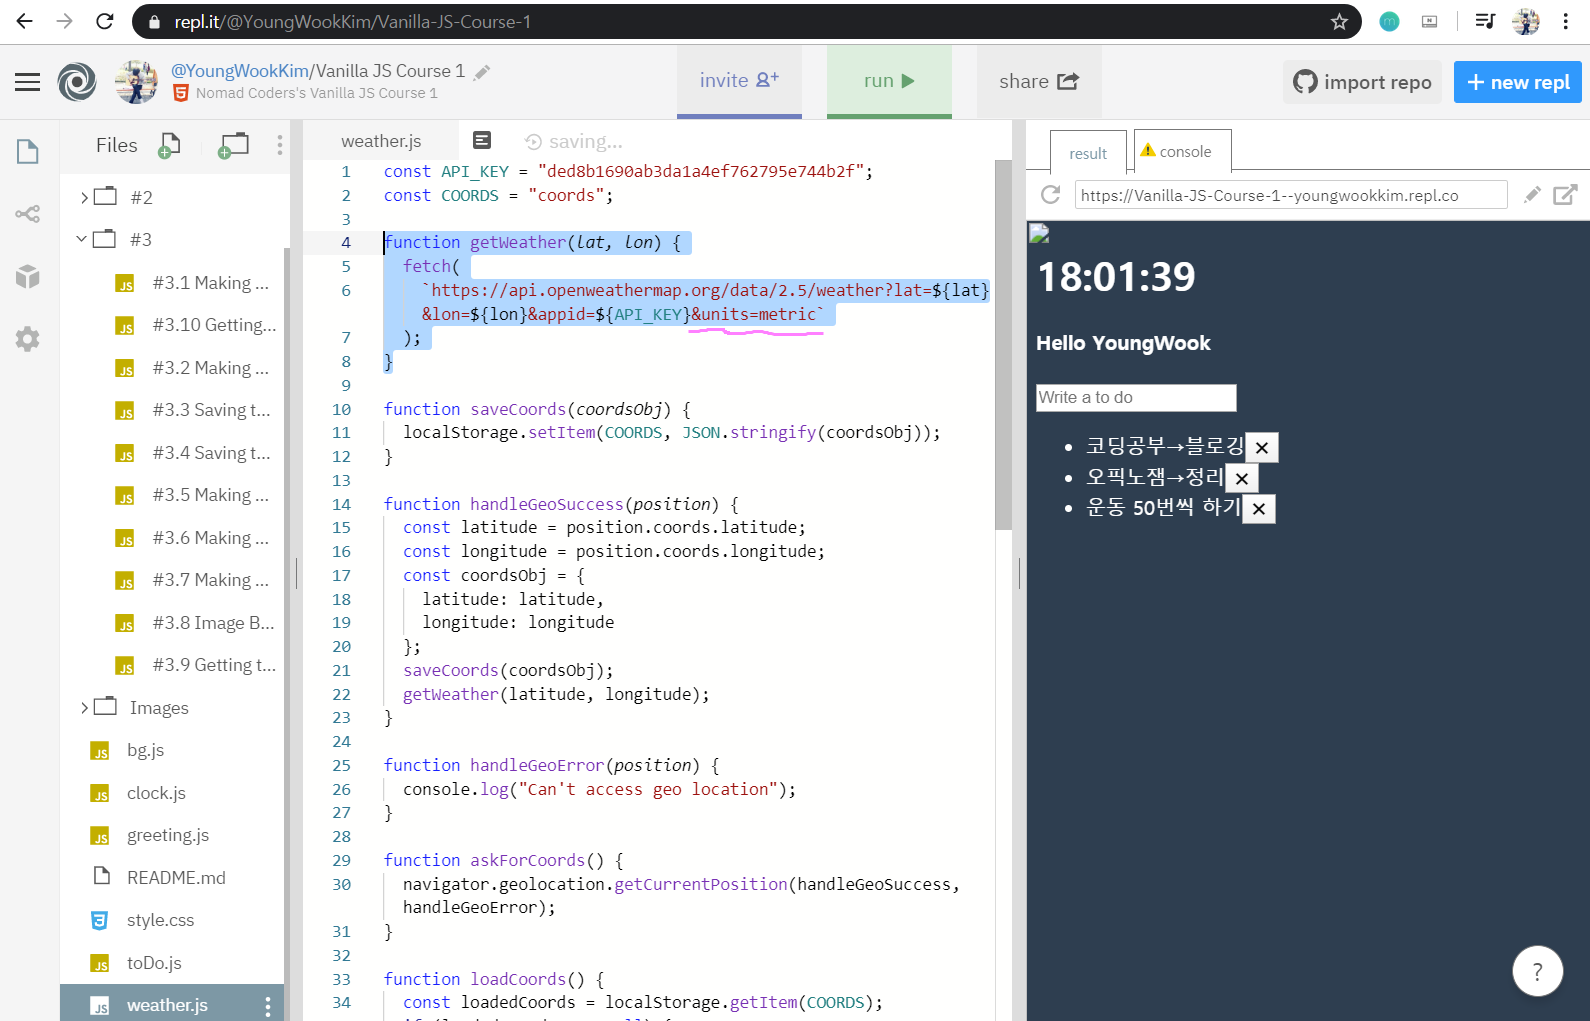This screenshot has height=1021, width=1590.
Task: Delete the 코딩공부→블로깅 to-do item
Action: pyautogui.click(x=1262, y=448)
